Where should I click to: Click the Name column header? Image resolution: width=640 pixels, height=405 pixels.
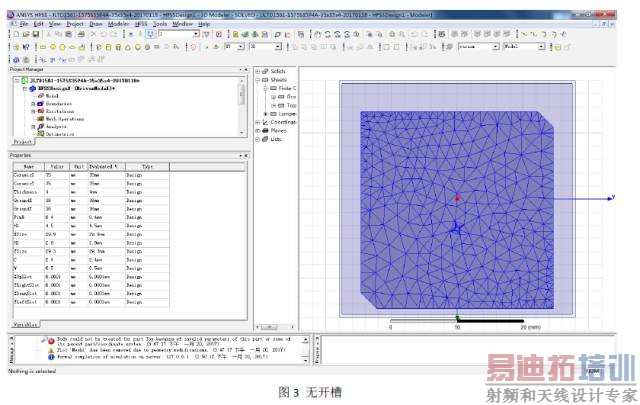point(29,167)
